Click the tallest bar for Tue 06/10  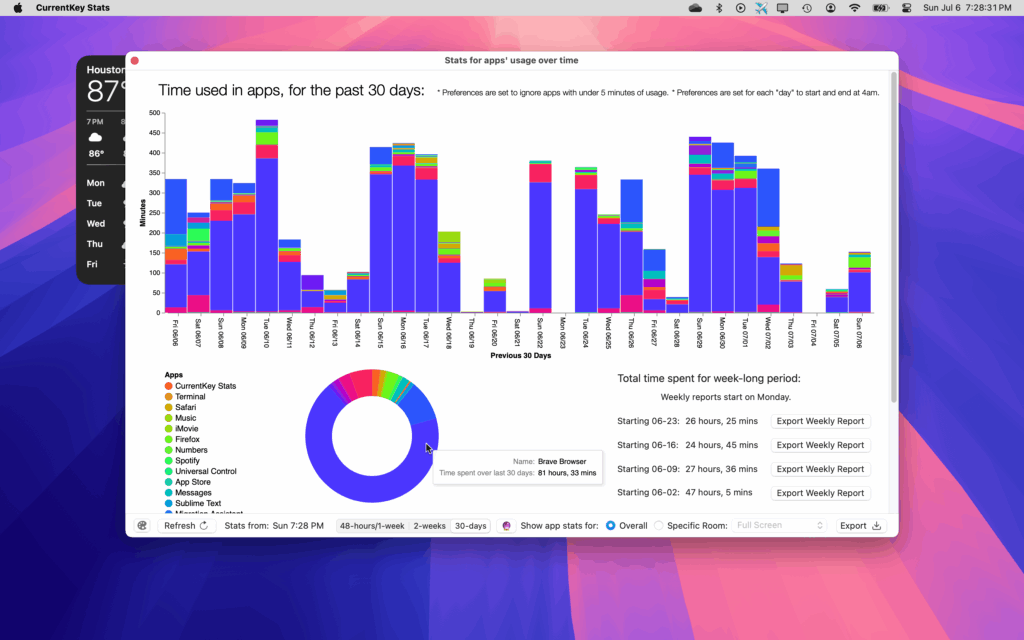click(x=266, y=200)
